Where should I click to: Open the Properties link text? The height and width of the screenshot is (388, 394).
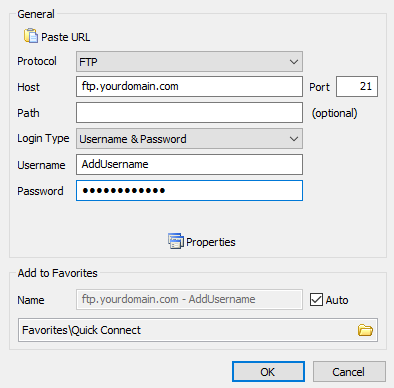[211, 242]
